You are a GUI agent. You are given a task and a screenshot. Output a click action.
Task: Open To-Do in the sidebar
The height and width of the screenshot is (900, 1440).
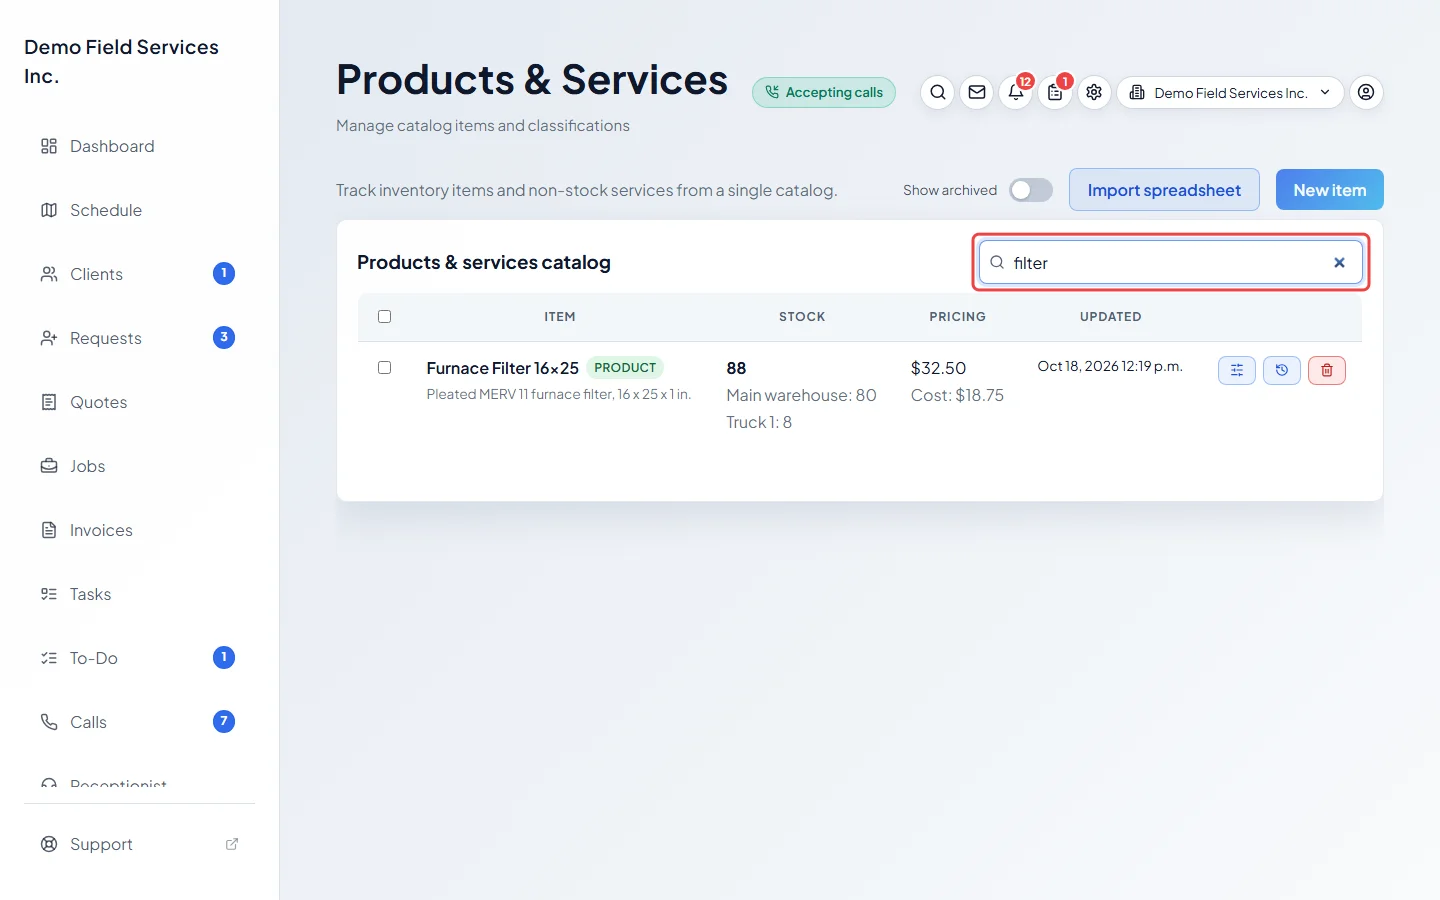pos(139,658)
